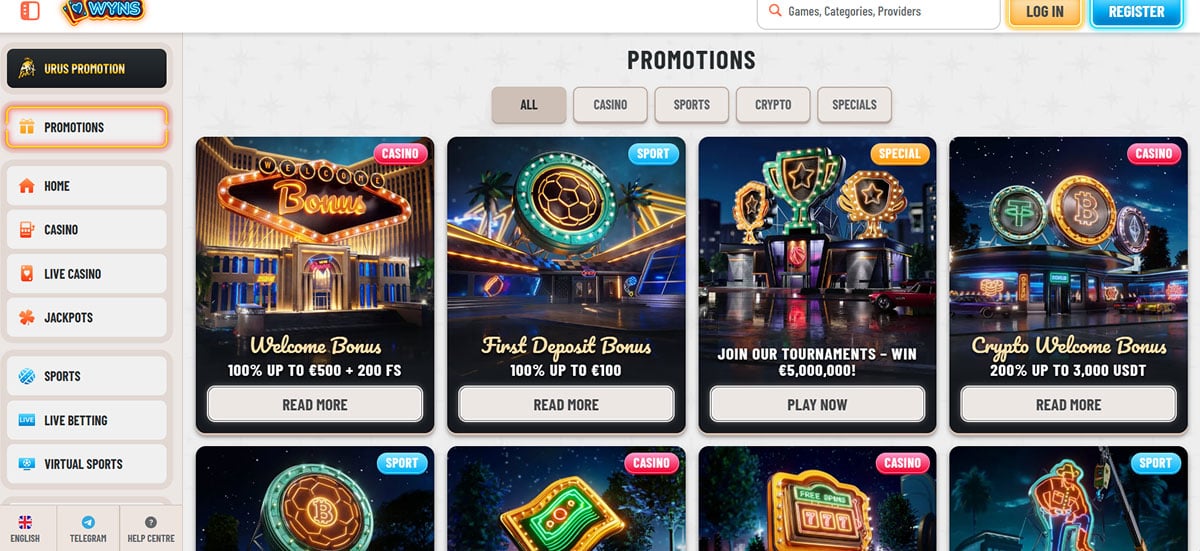Go to Jackpots in the sidebar
This screenshot has width=1200, height=551.
point(86,318)
